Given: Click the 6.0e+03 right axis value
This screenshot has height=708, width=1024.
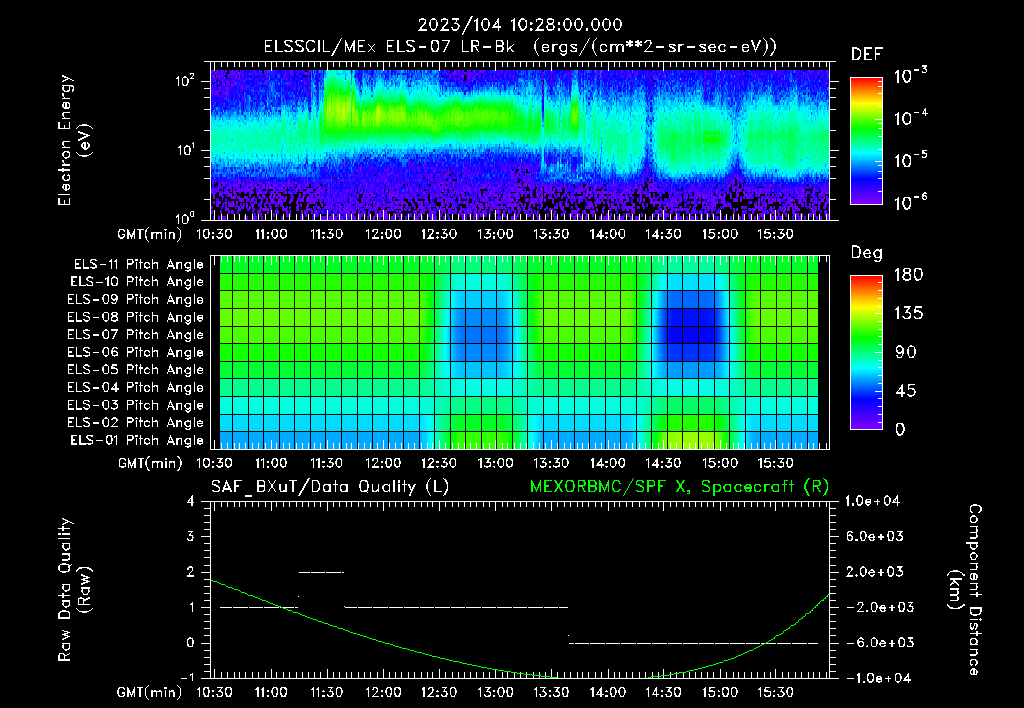Looking at the screenshot, I should [874, 536].
